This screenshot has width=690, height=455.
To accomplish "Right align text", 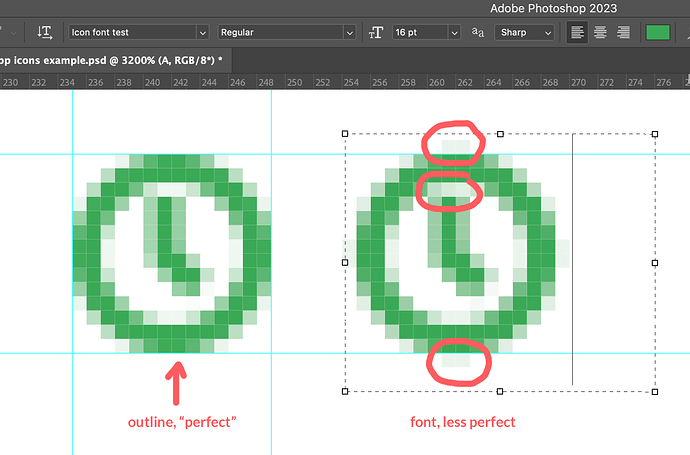I will pyautogui.click(x=623, y=32).
